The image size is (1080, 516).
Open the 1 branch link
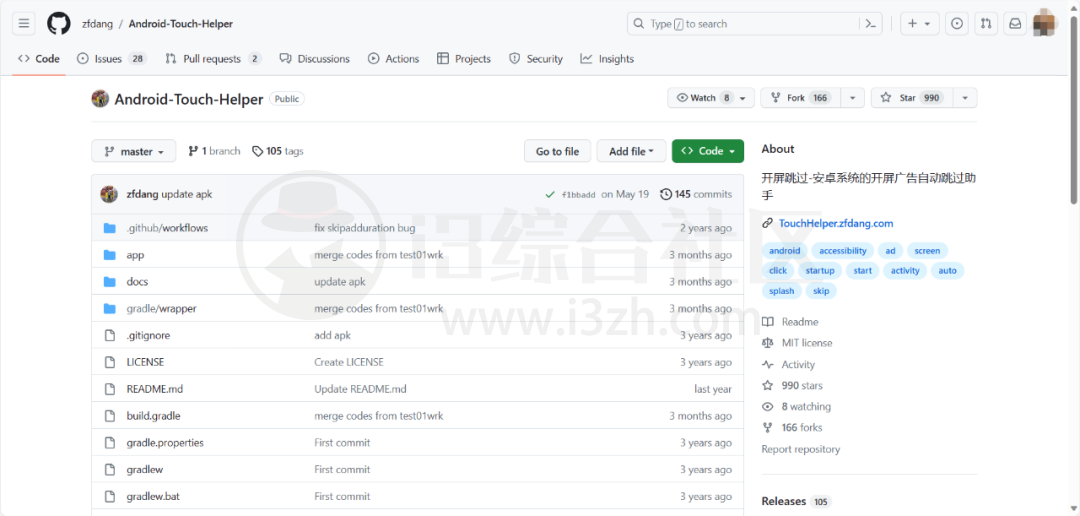point(214,151)
